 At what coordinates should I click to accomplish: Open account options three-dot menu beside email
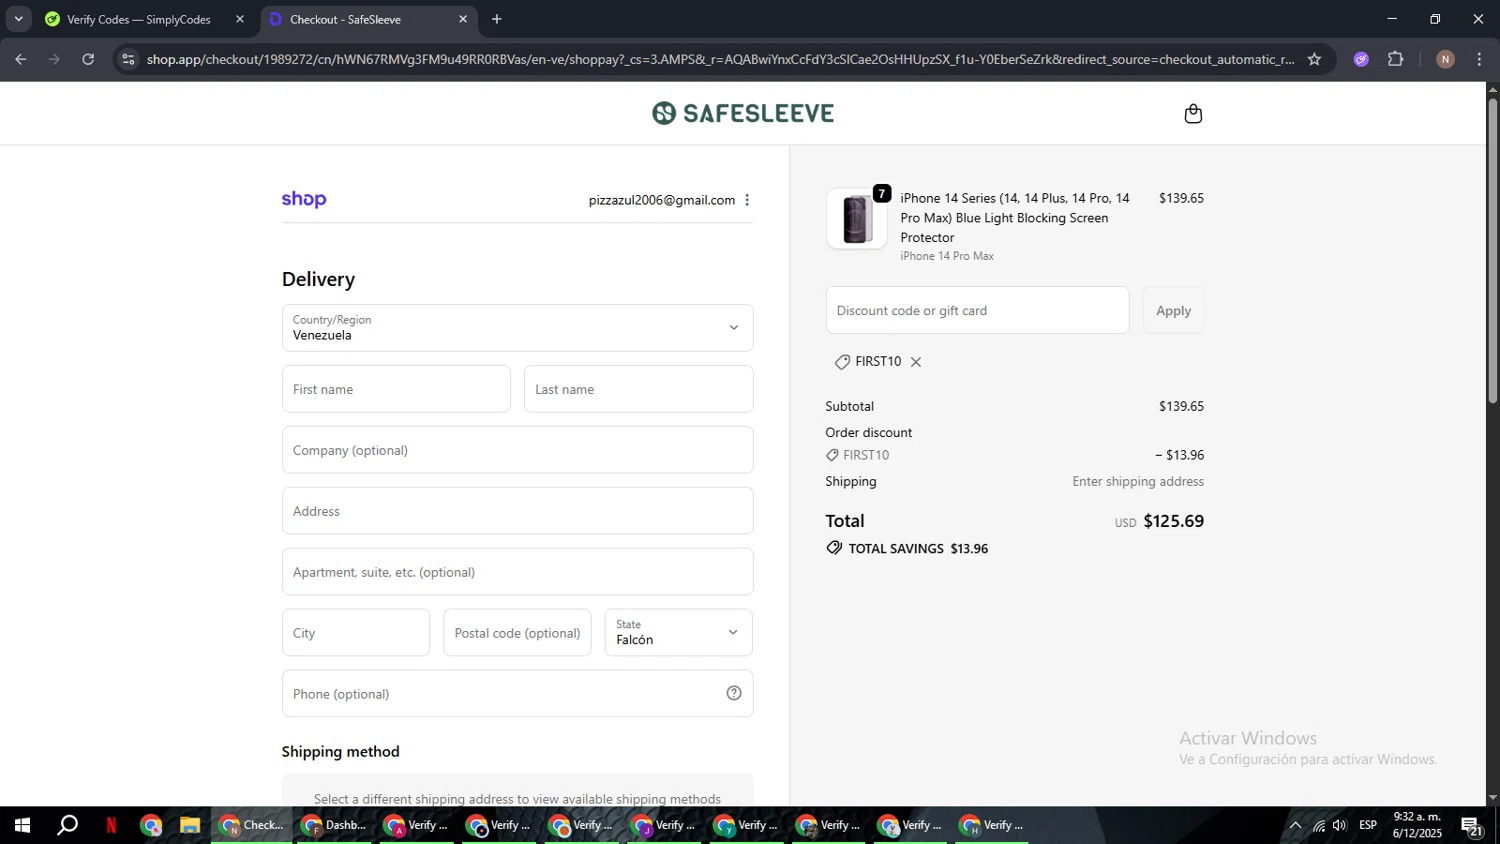tap(747, 200)
